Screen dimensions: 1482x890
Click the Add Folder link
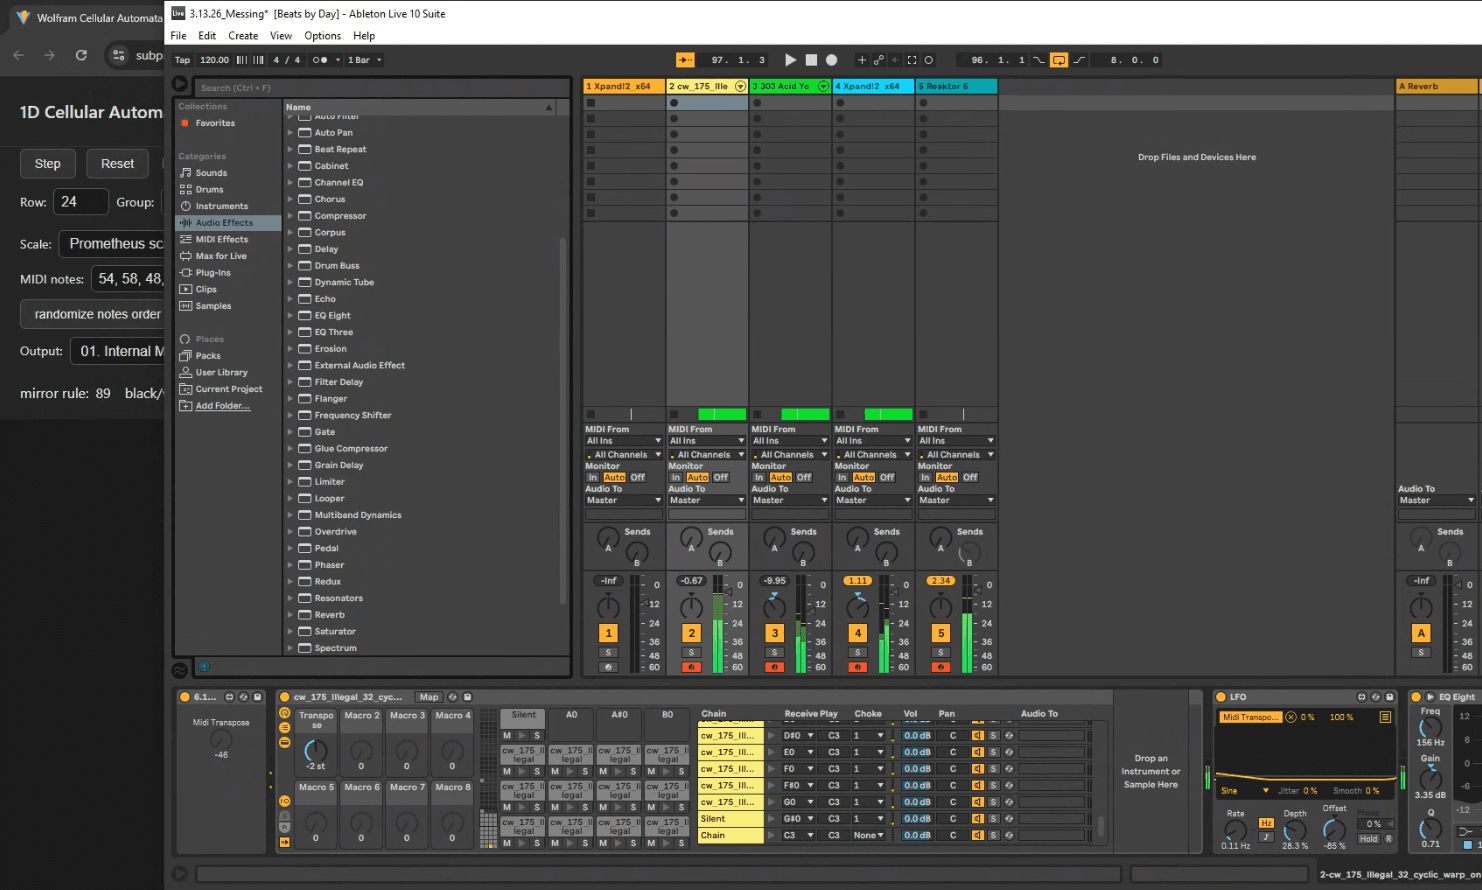click(222, 406)
